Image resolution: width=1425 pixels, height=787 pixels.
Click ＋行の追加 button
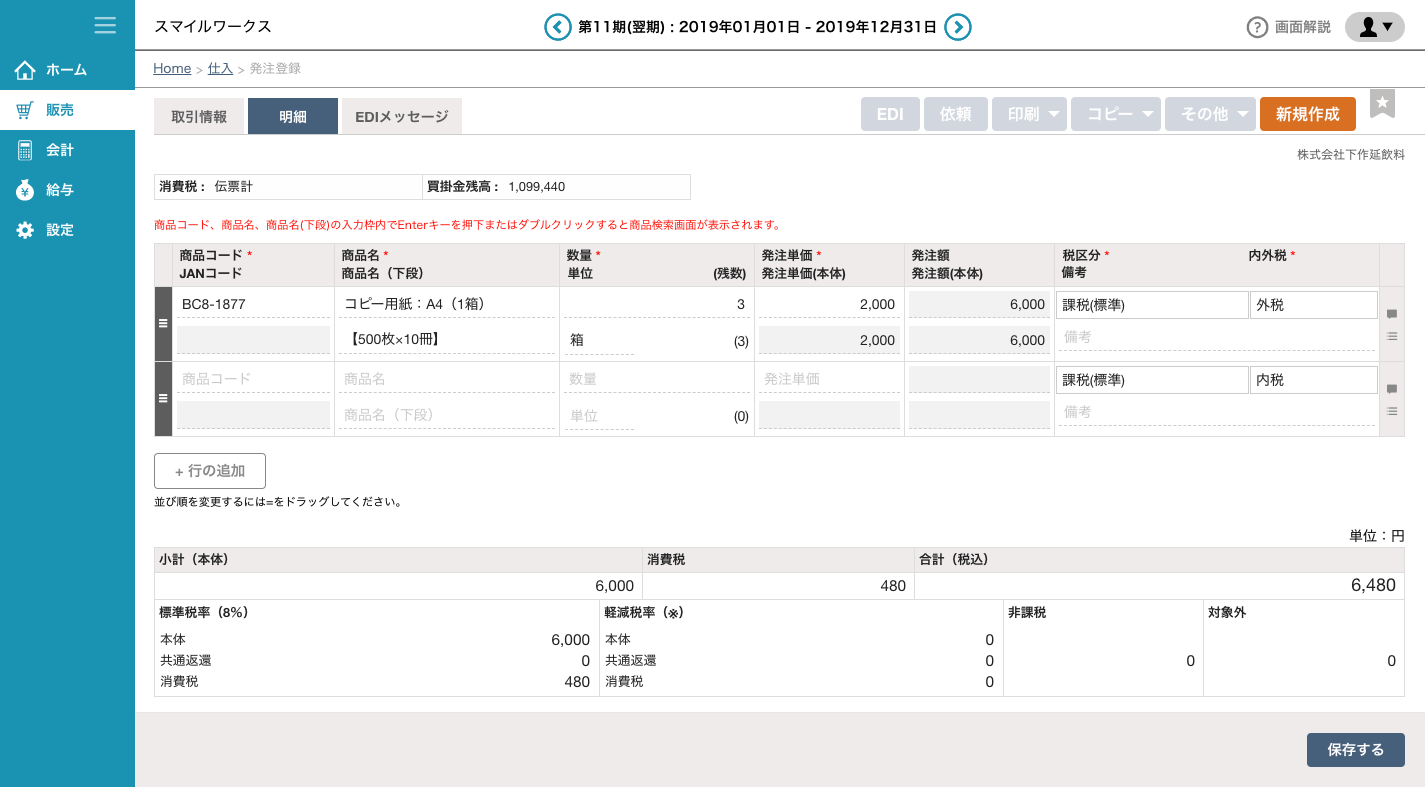tap(210, 471)
